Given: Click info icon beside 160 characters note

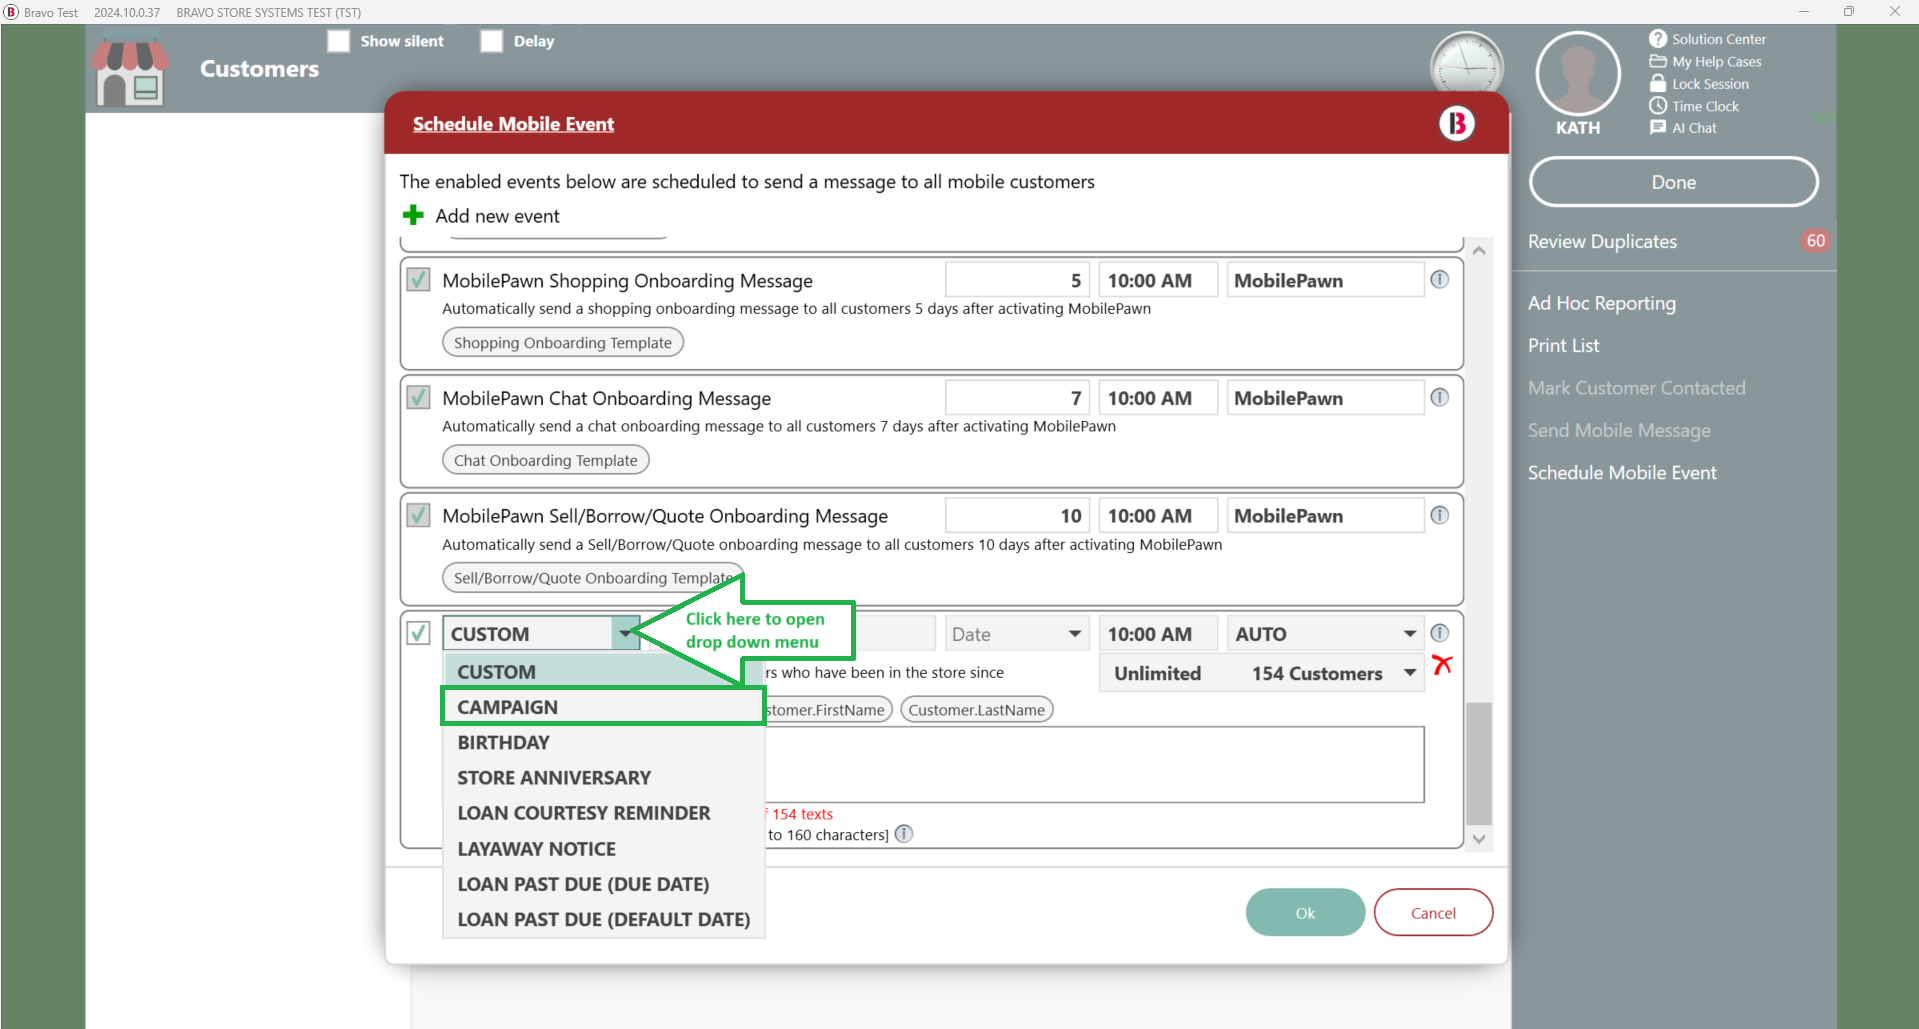Looking at the screenshot, I should [904, 834].
